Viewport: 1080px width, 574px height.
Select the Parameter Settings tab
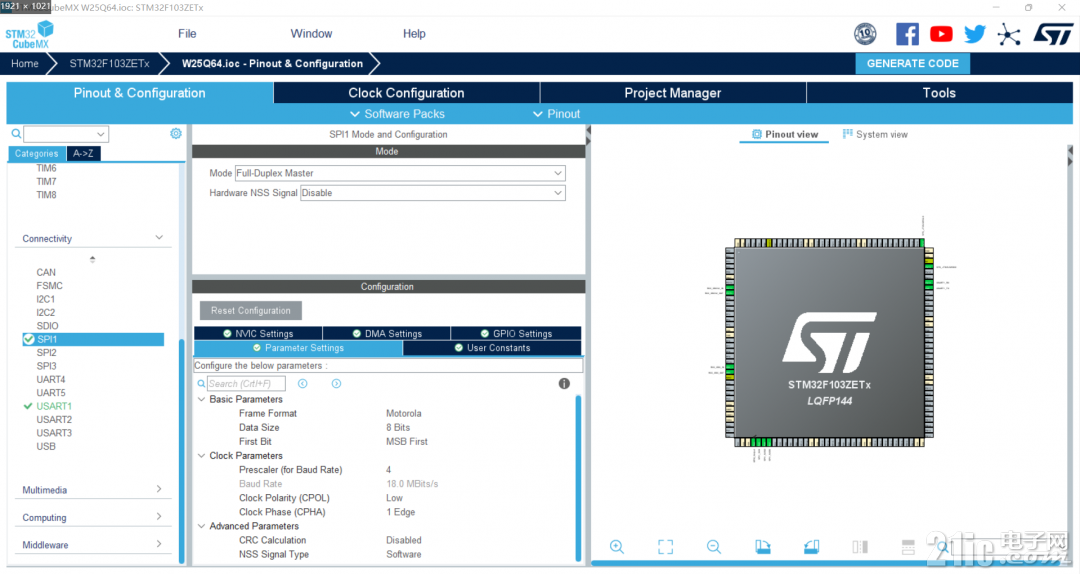coord(298,348)
